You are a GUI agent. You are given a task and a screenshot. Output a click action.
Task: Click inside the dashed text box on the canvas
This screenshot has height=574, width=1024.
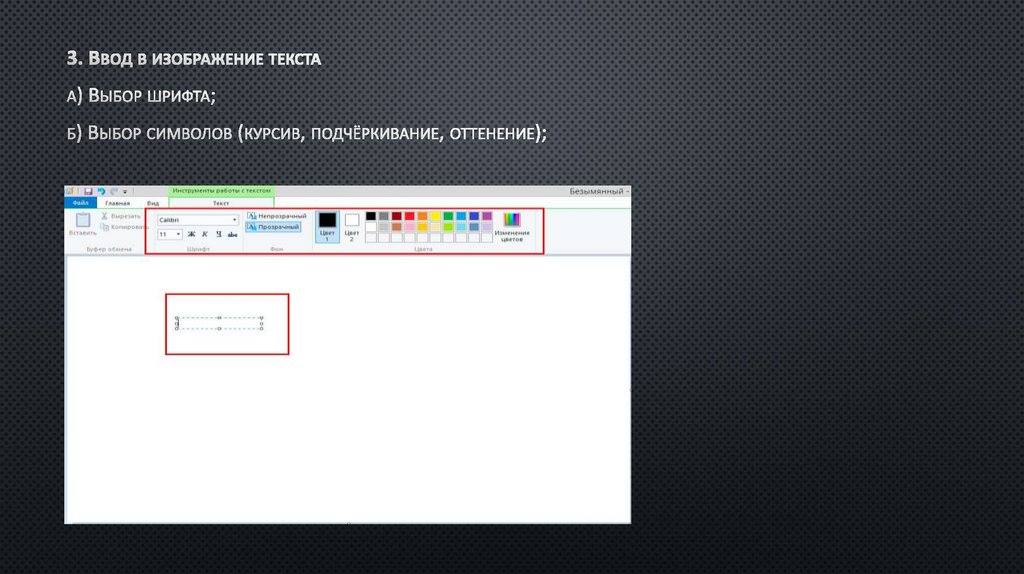219,323
